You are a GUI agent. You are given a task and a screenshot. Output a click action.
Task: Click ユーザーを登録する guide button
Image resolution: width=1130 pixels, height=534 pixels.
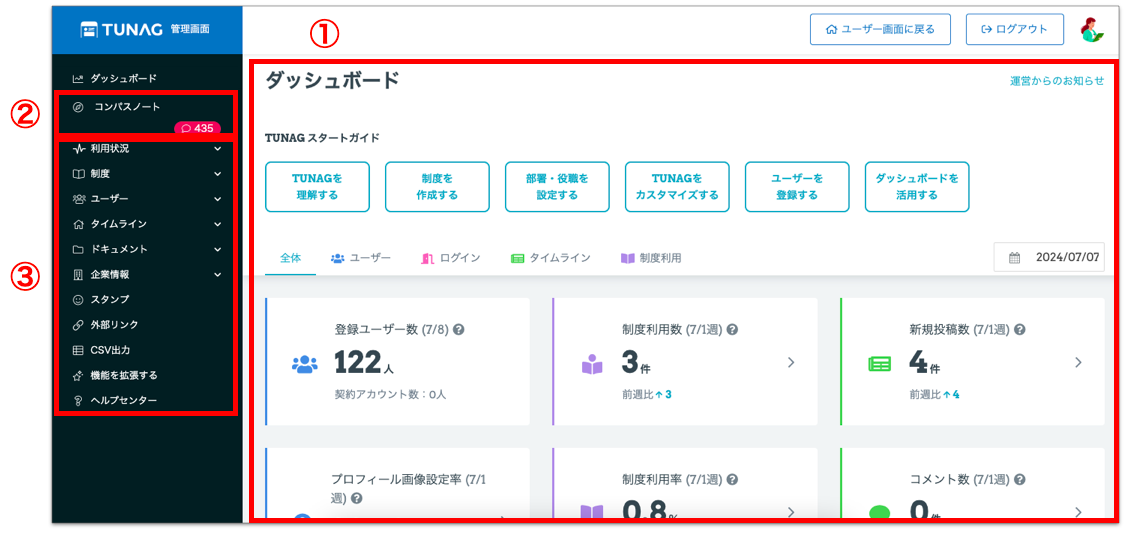pyautogui.click(x=797, y=187)
